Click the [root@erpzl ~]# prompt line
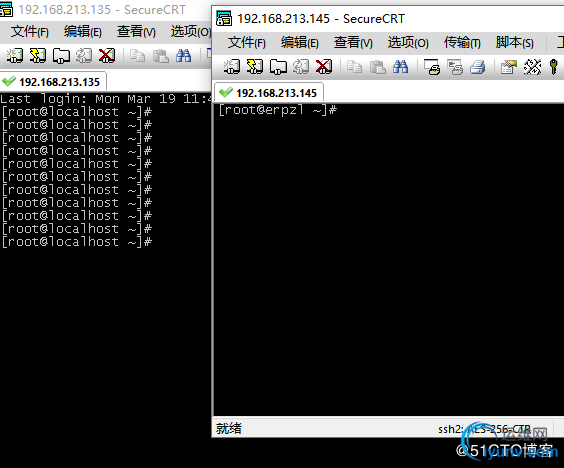This screenshot has width=564, height=468. [x=278, y=110]
